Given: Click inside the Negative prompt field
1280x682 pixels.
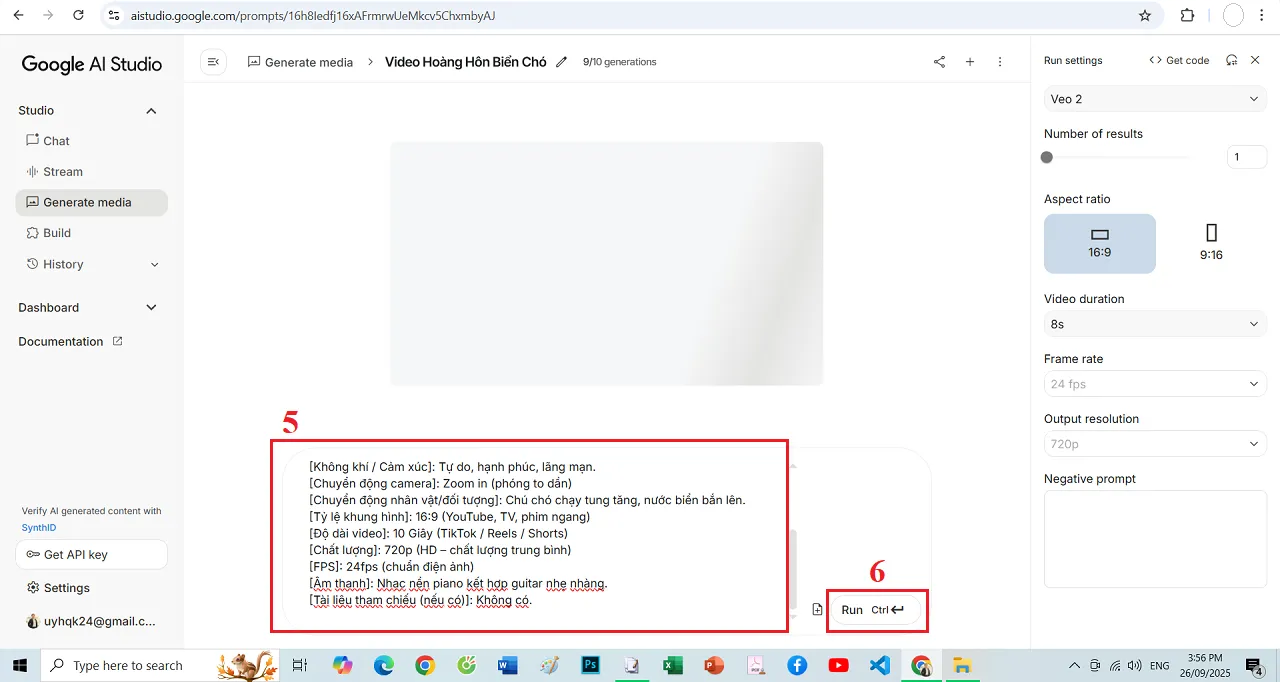Looking at the screenshot, I should (x=1154, y=539).
